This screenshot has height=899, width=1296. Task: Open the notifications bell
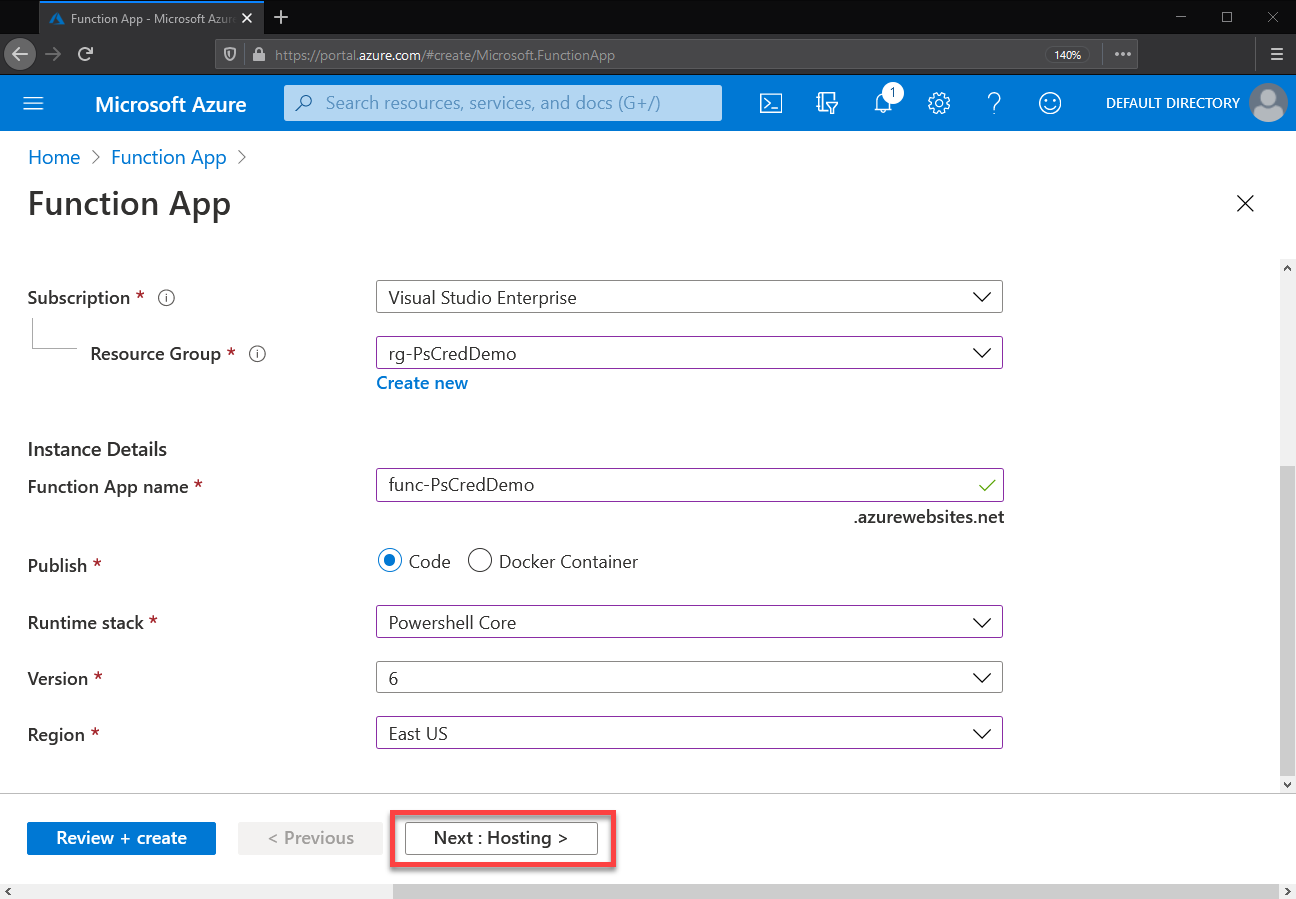pyautogui.click(x=883, y=103)
